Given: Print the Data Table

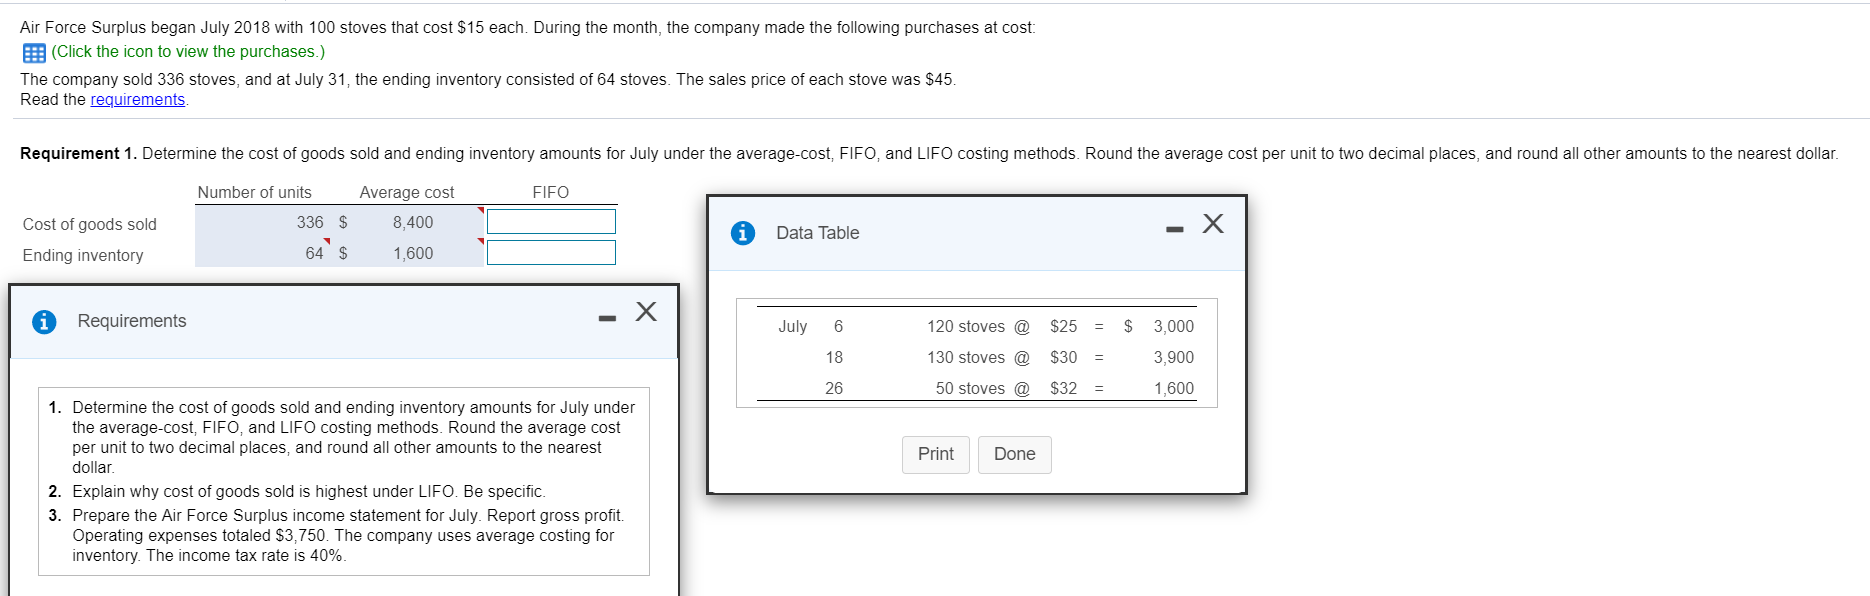Looking at the screenshot, I should (x=936, y=454).
